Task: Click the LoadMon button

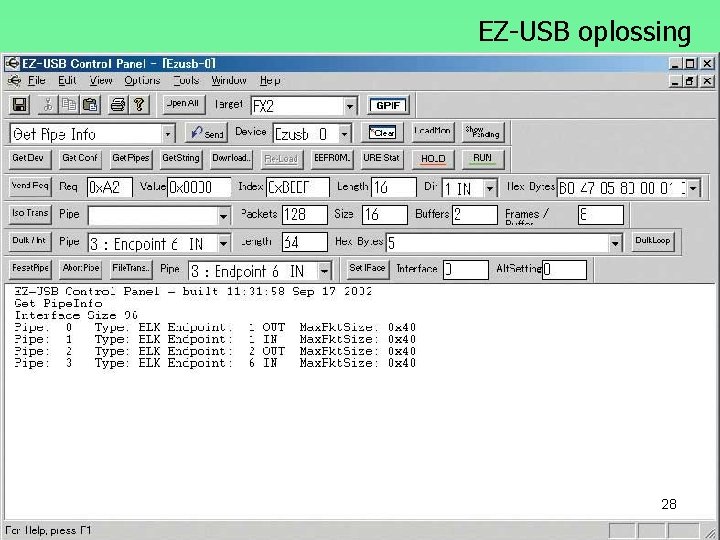Action: tap(433, 132)
